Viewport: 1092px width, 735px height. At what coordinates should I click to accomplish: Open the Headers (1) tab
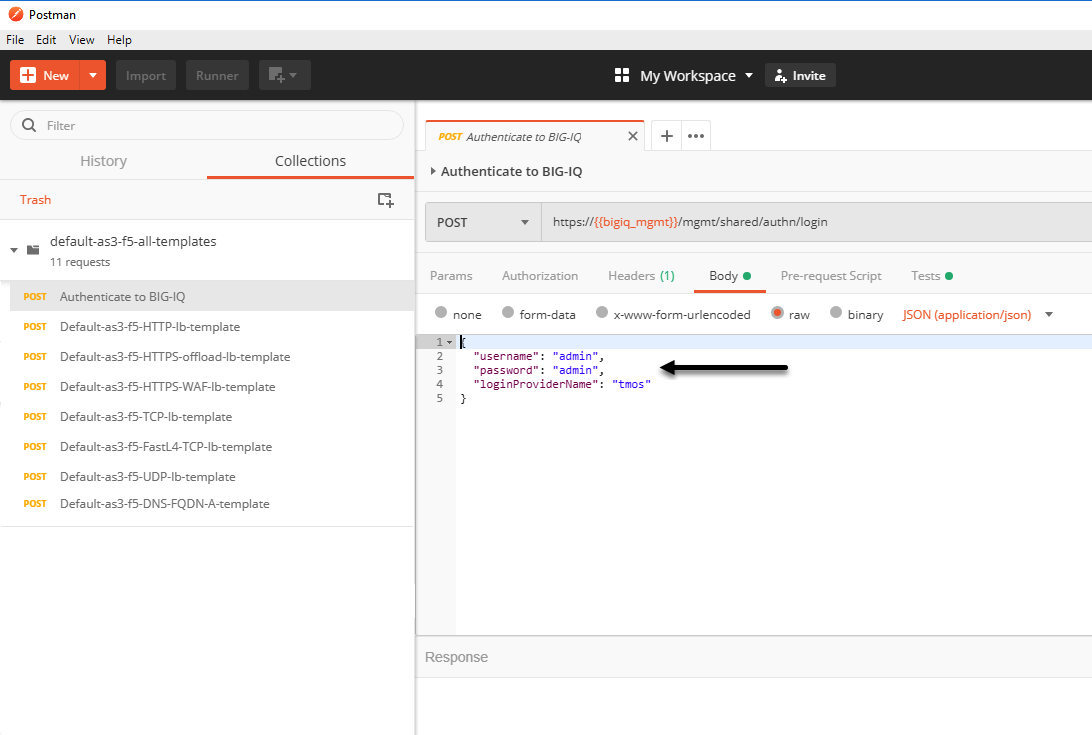[641, 276]
